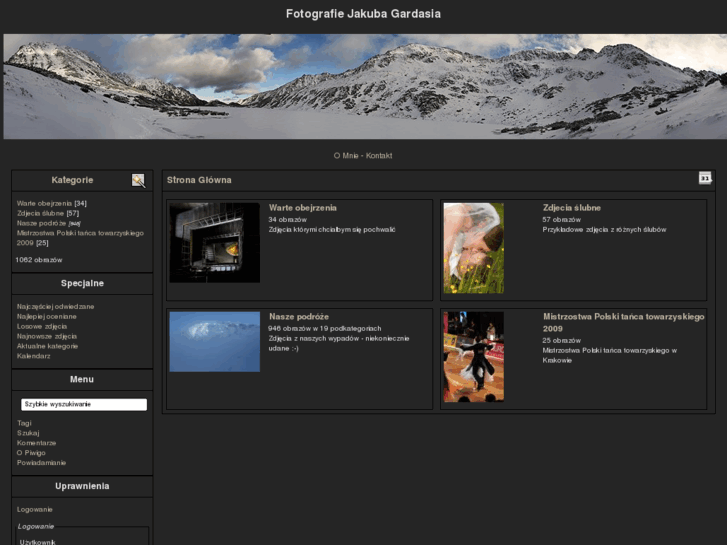Viewport: 727px width, 545px height.
Task: Click the 946 obrazów w 19 podkategoriach text
Action: click(325, 328)
